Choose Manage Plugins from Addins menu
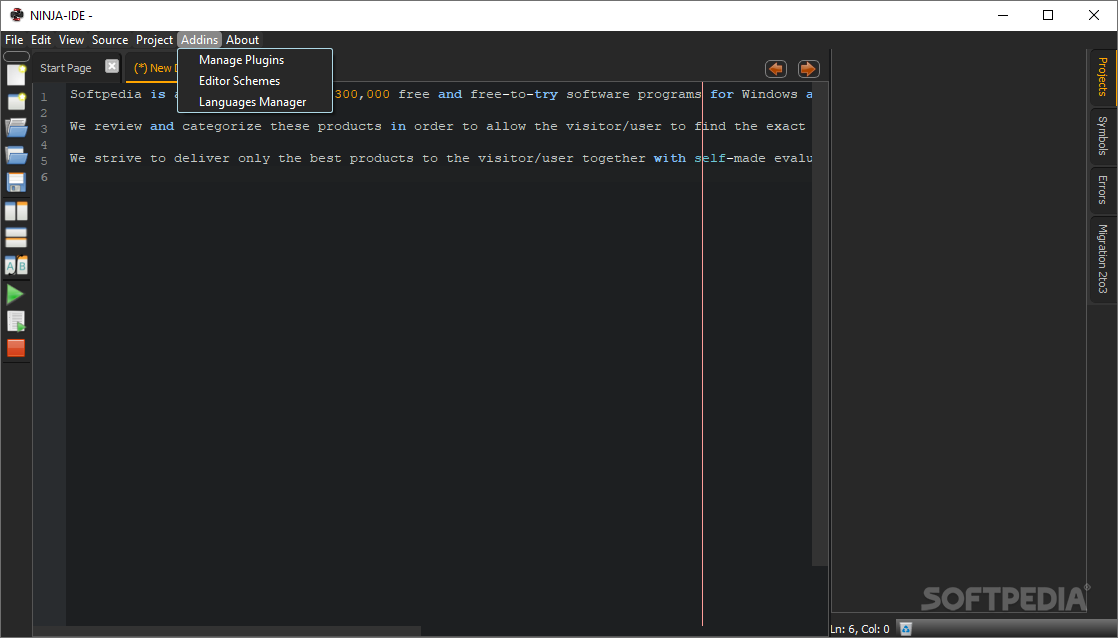Image resolution: width=1118 pixels, height=638 pixels. [x=255, y=60]
